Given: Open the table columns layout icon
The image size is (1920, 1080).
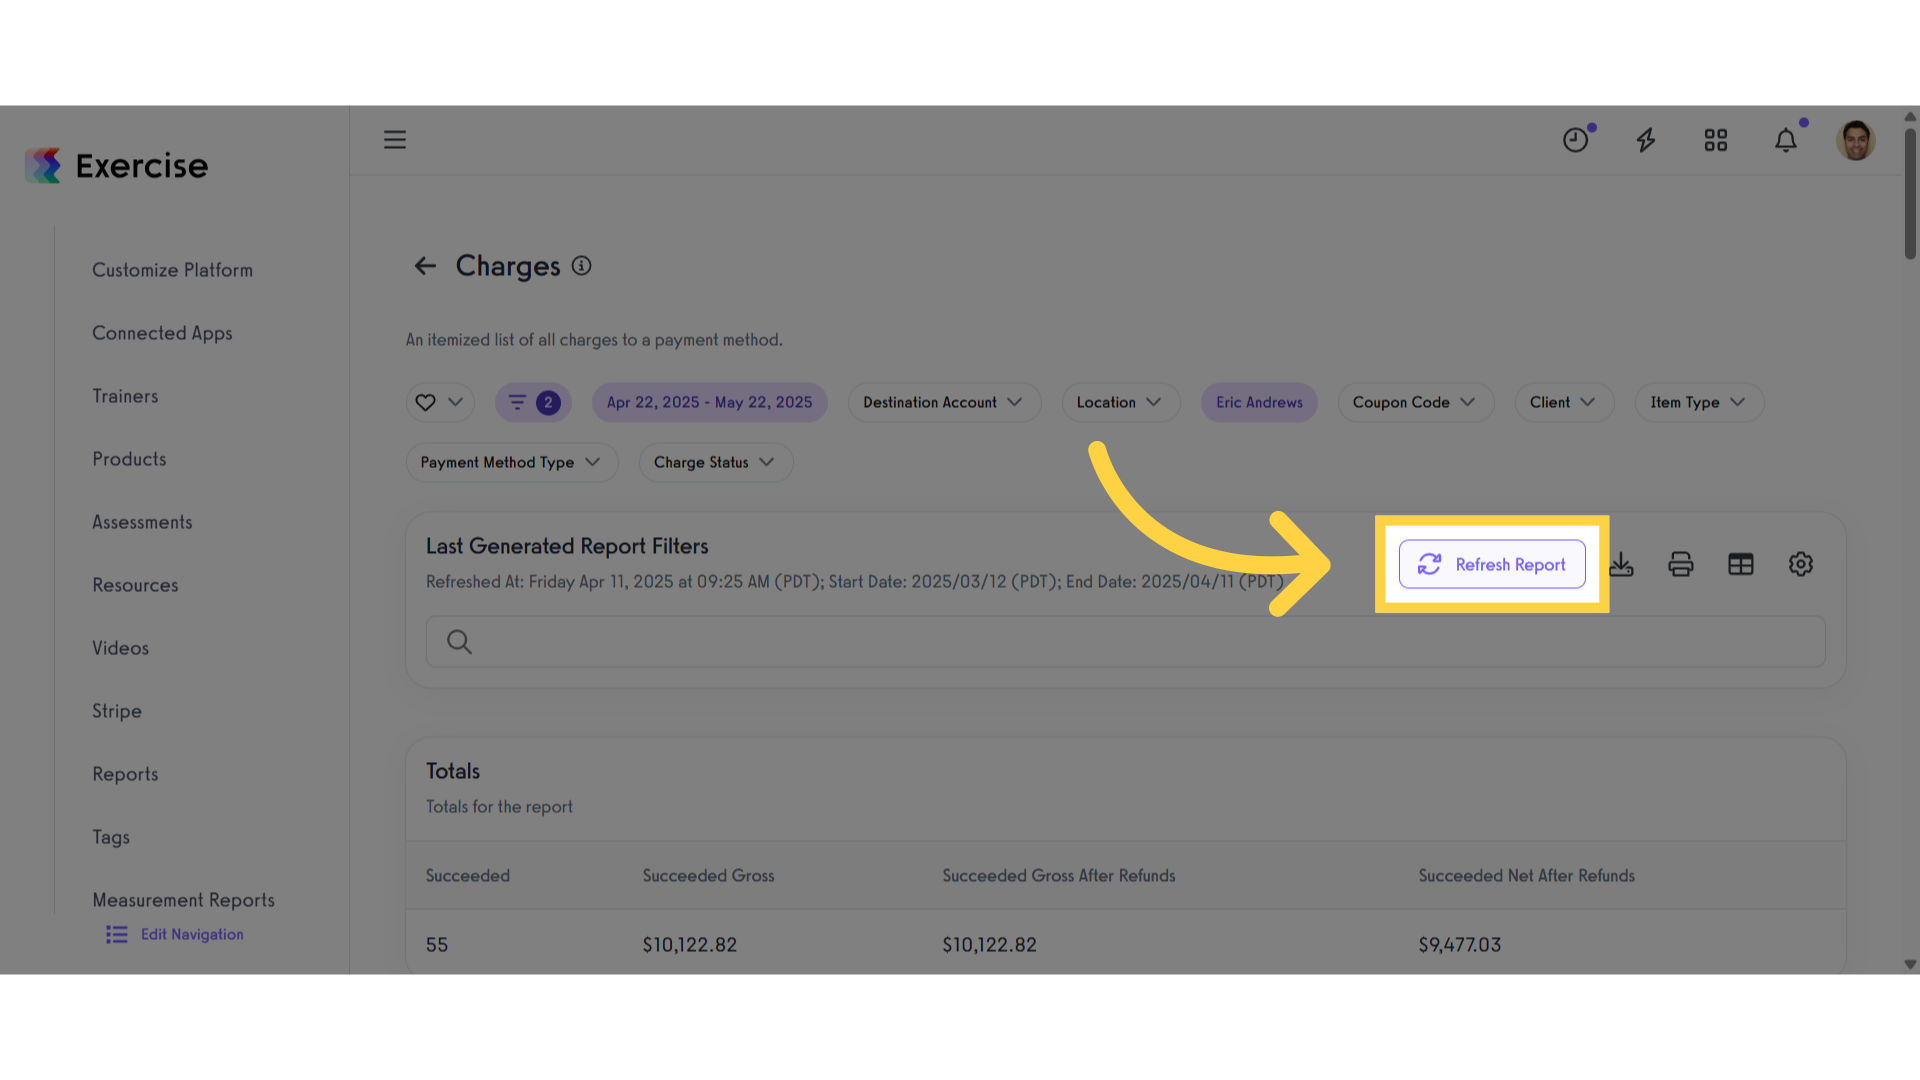Looking at the screenshot, I should point(1741,565).
